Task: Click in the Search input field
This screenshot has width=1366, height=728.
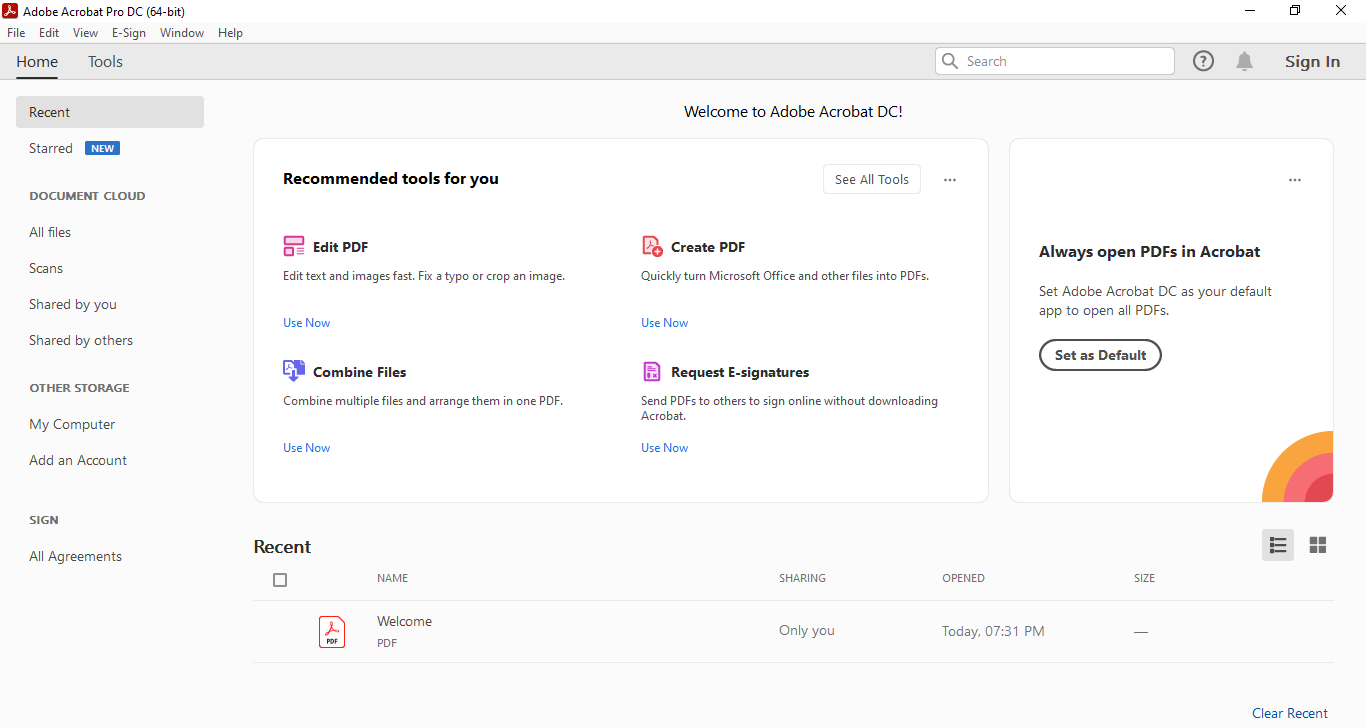Action: click(1065, 61)
